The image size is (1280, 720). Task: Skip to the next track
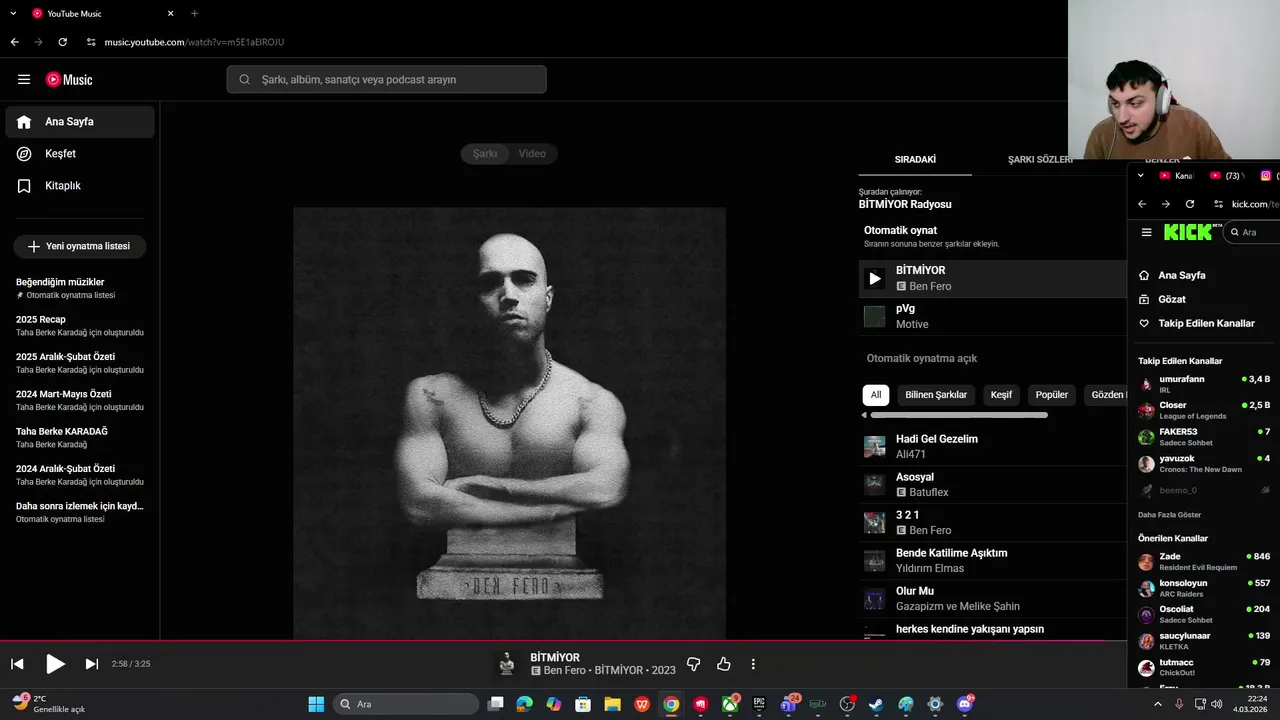pyautogui.click(x=92, y=664)
